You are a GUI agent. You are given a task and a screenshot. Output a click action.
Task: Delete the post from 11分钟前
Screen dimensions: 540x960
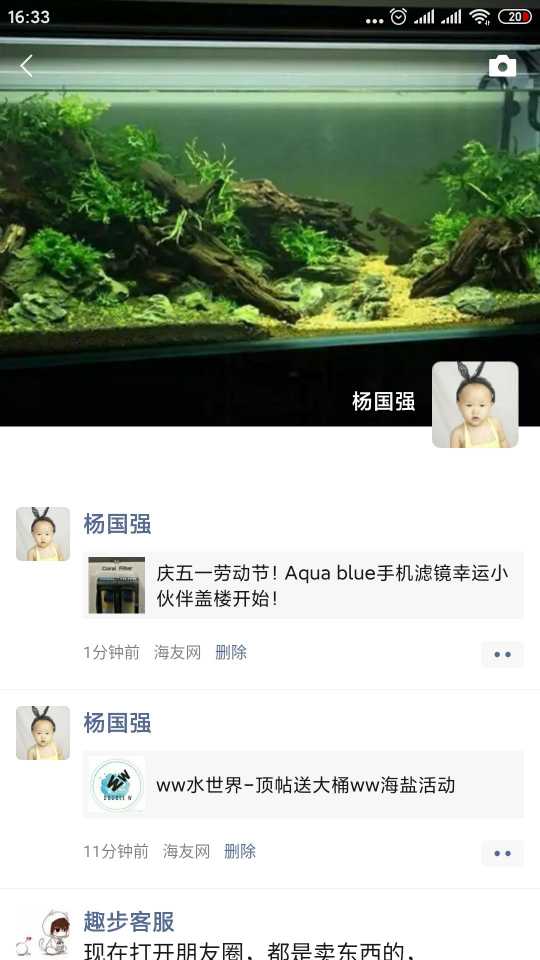(x=240, y=852)
